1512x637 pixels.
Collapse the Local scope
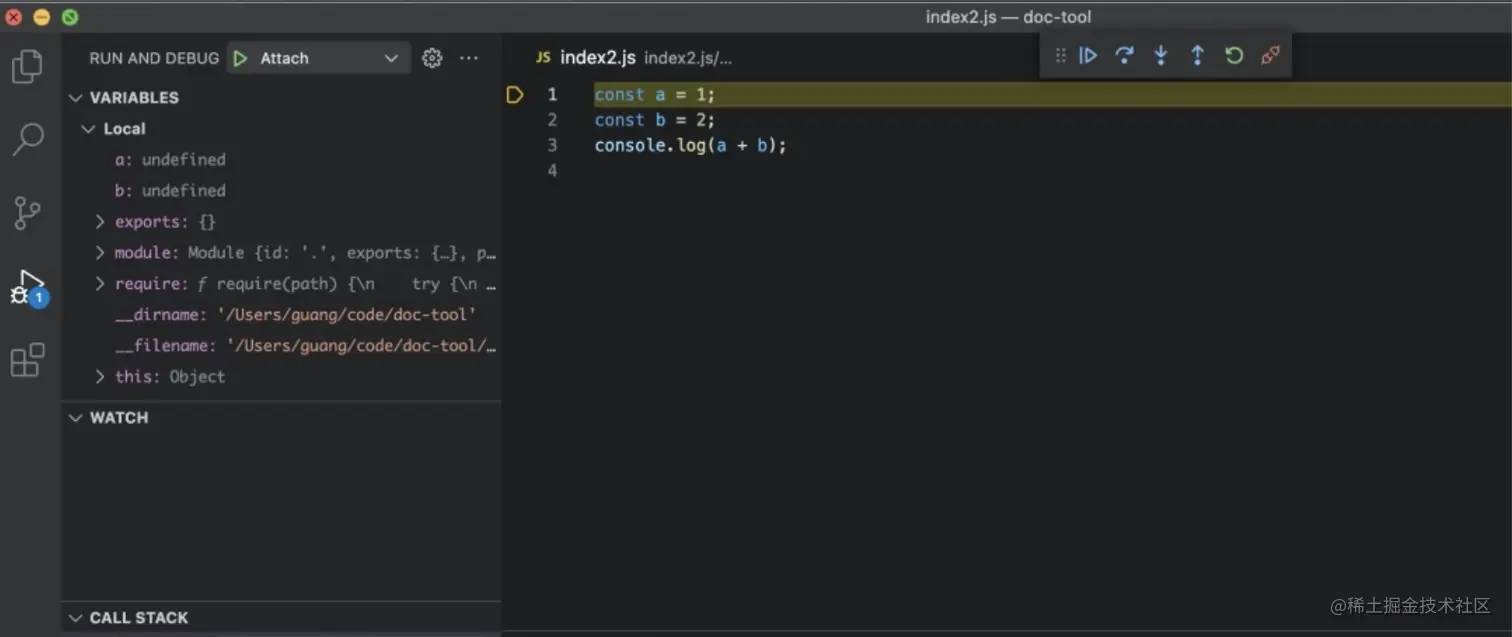(89, 129)
